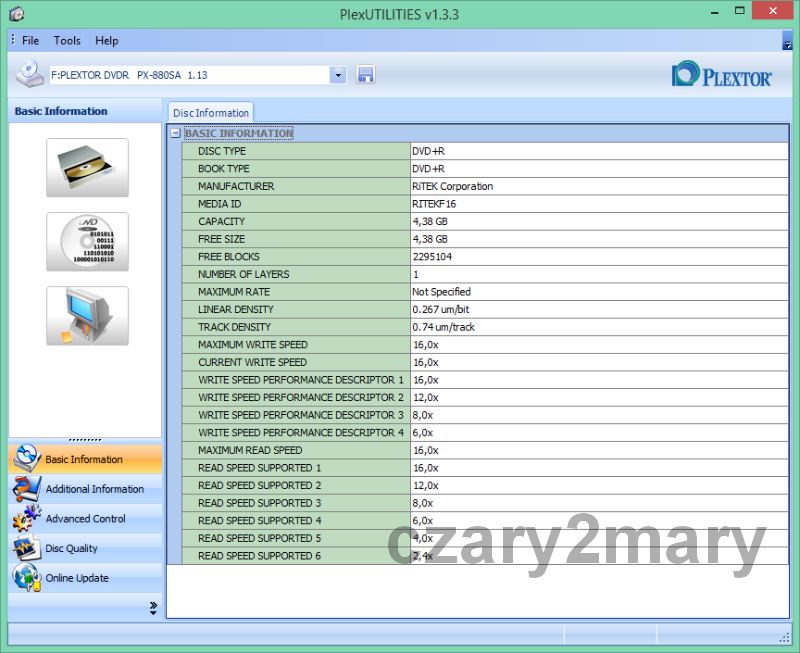The image size is (800, 653).
Task: Click the Basic Information disc icon in sidebar
Action: [27, 458]
